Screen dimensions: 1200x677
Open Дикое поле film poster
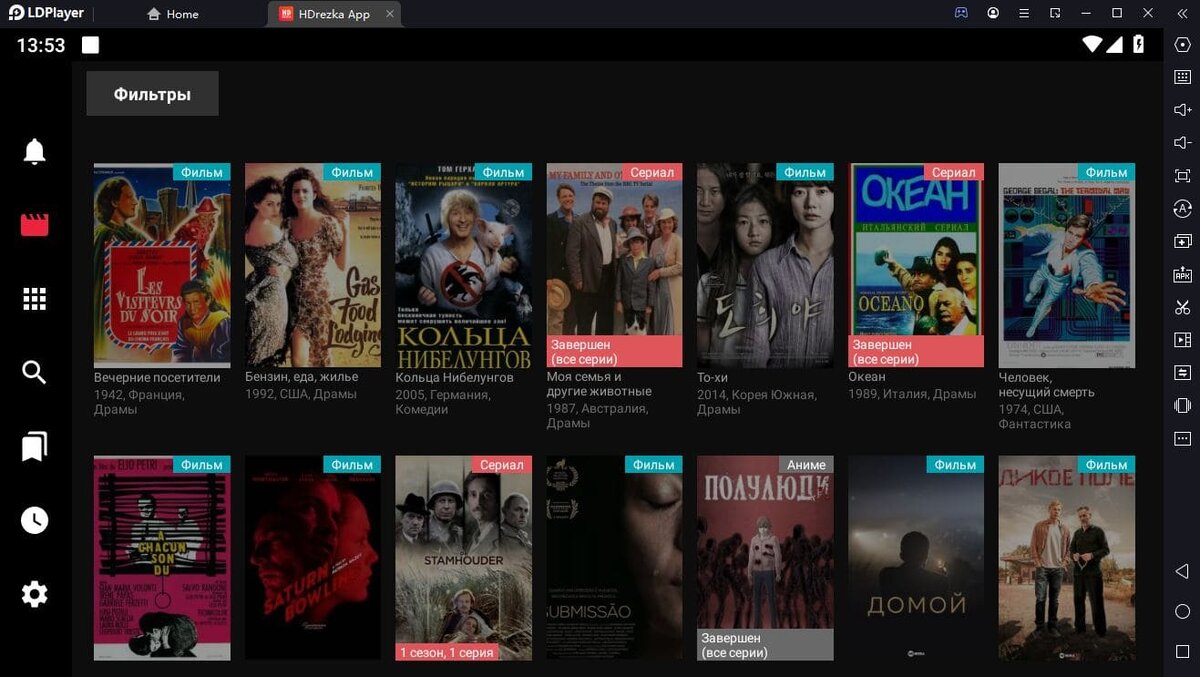1067,558
